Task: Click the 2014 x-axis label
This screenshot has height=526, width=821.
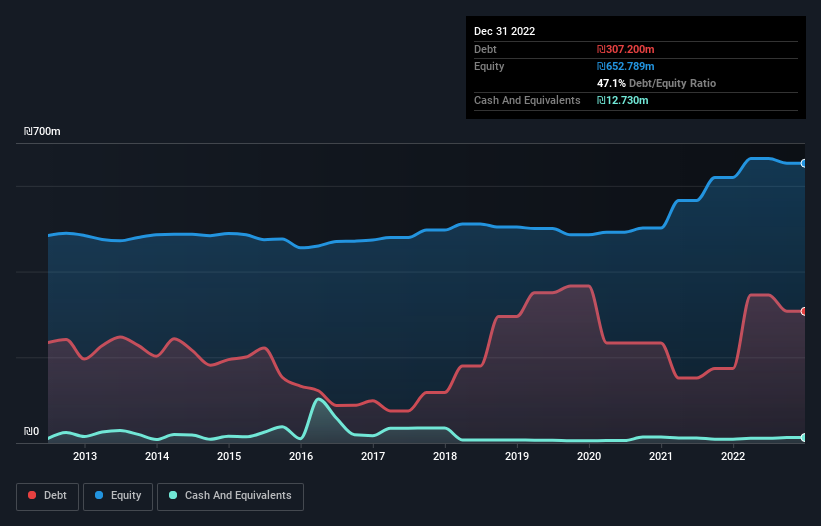Action: click(x=157, y=456)
